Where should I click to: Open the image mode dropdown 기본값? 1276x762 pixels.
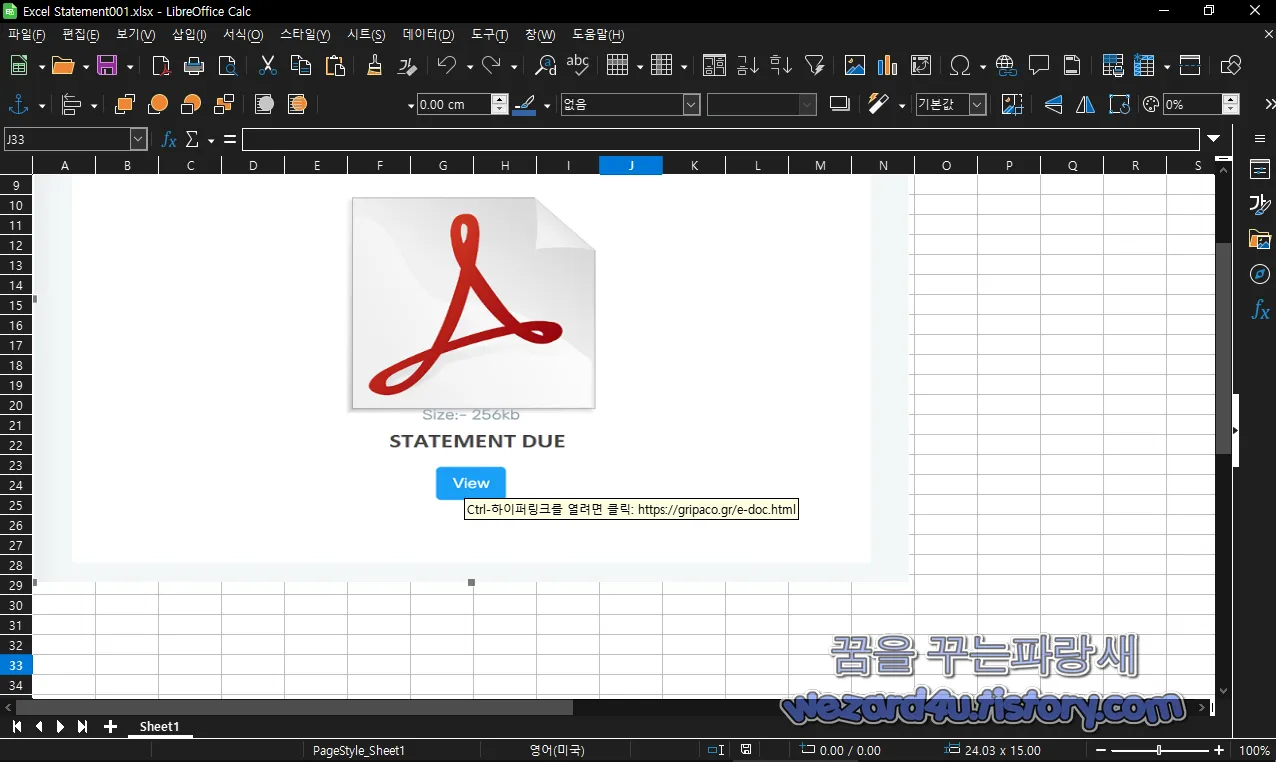tap(978, 105)
